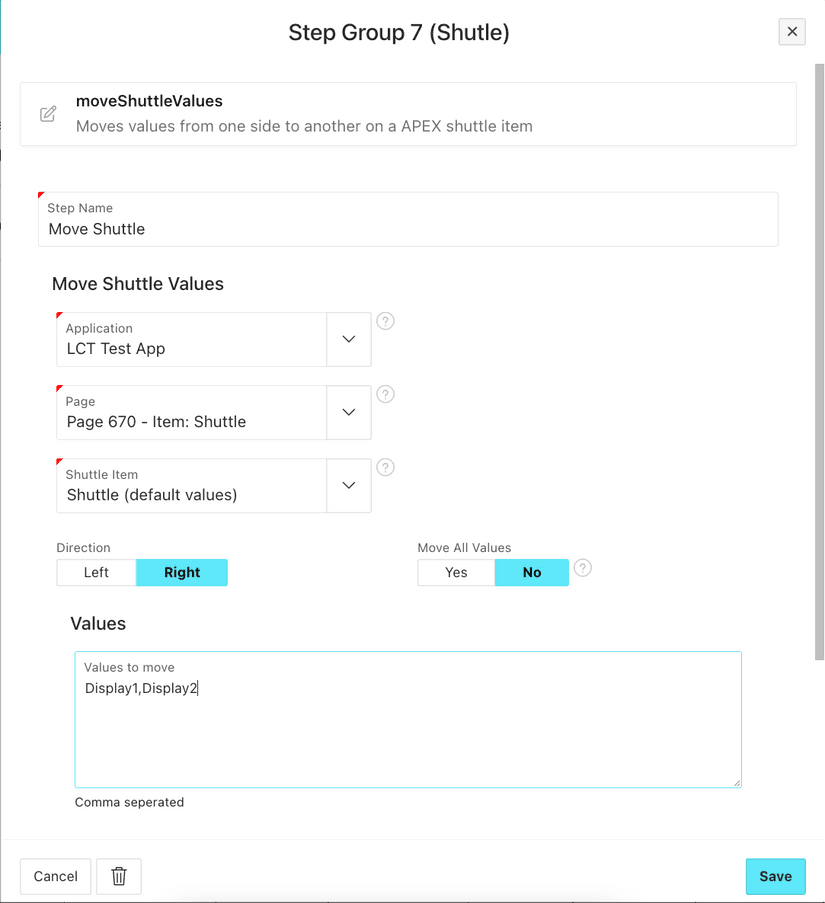825x903 pixels.
Task: Save the Move Shuttle step
Action: [x=775, y=876]
